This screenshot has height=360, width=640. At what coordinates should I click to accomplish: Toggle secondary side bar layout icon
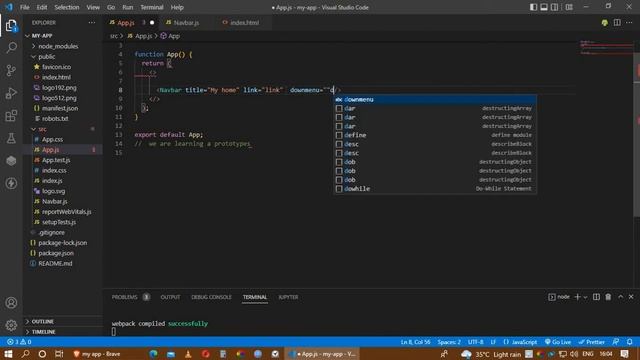[554, 7]
